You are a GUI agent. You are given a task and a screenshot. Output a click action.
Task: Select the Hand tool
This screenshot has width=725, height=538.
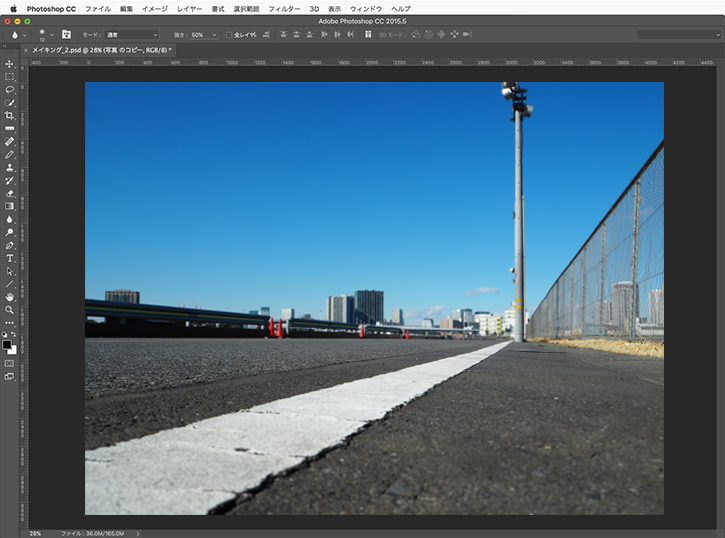[9, 297]
